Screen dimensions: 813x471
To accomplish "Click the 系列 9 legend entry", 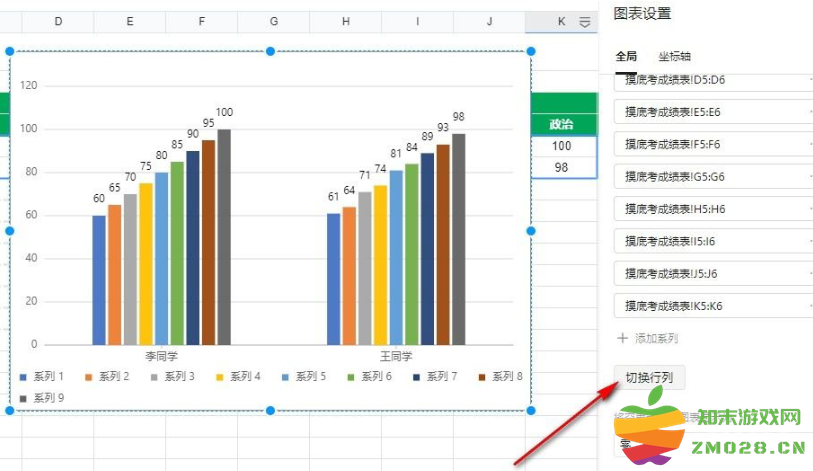I will 43,397.
